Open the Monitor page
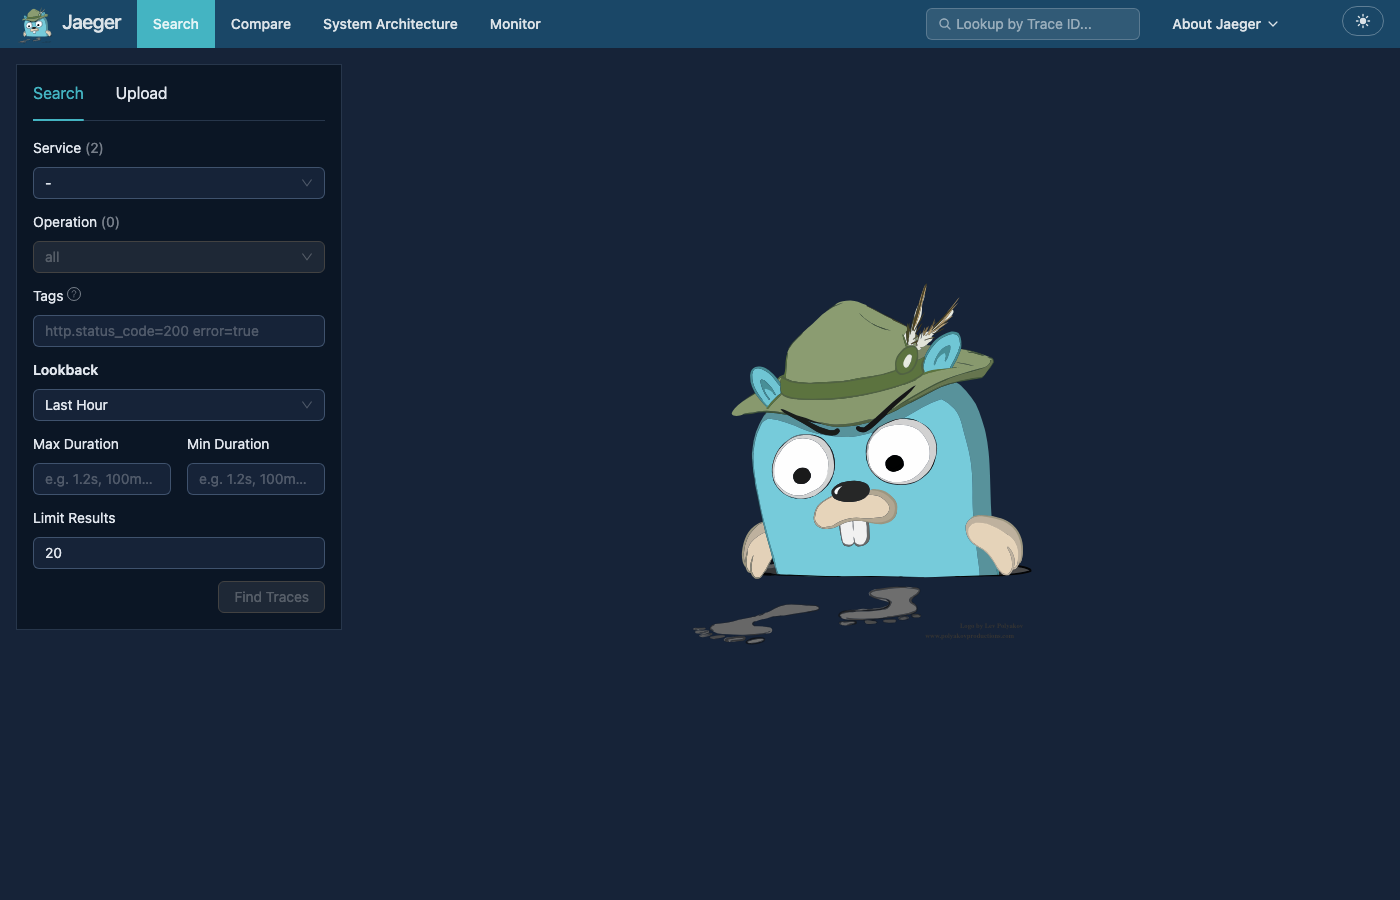Viewport: 1400px width, 900px height. click(x=515, y=24)
